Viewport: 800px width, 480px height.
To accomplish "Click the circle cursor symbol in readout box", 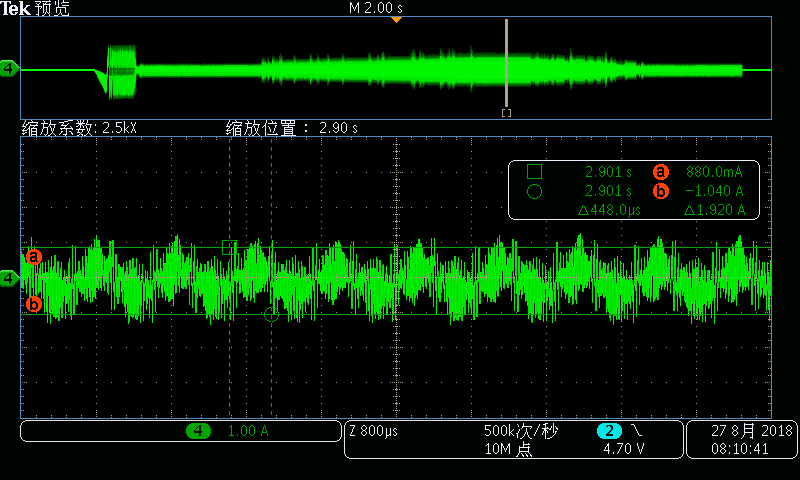I will pos(534,192).
